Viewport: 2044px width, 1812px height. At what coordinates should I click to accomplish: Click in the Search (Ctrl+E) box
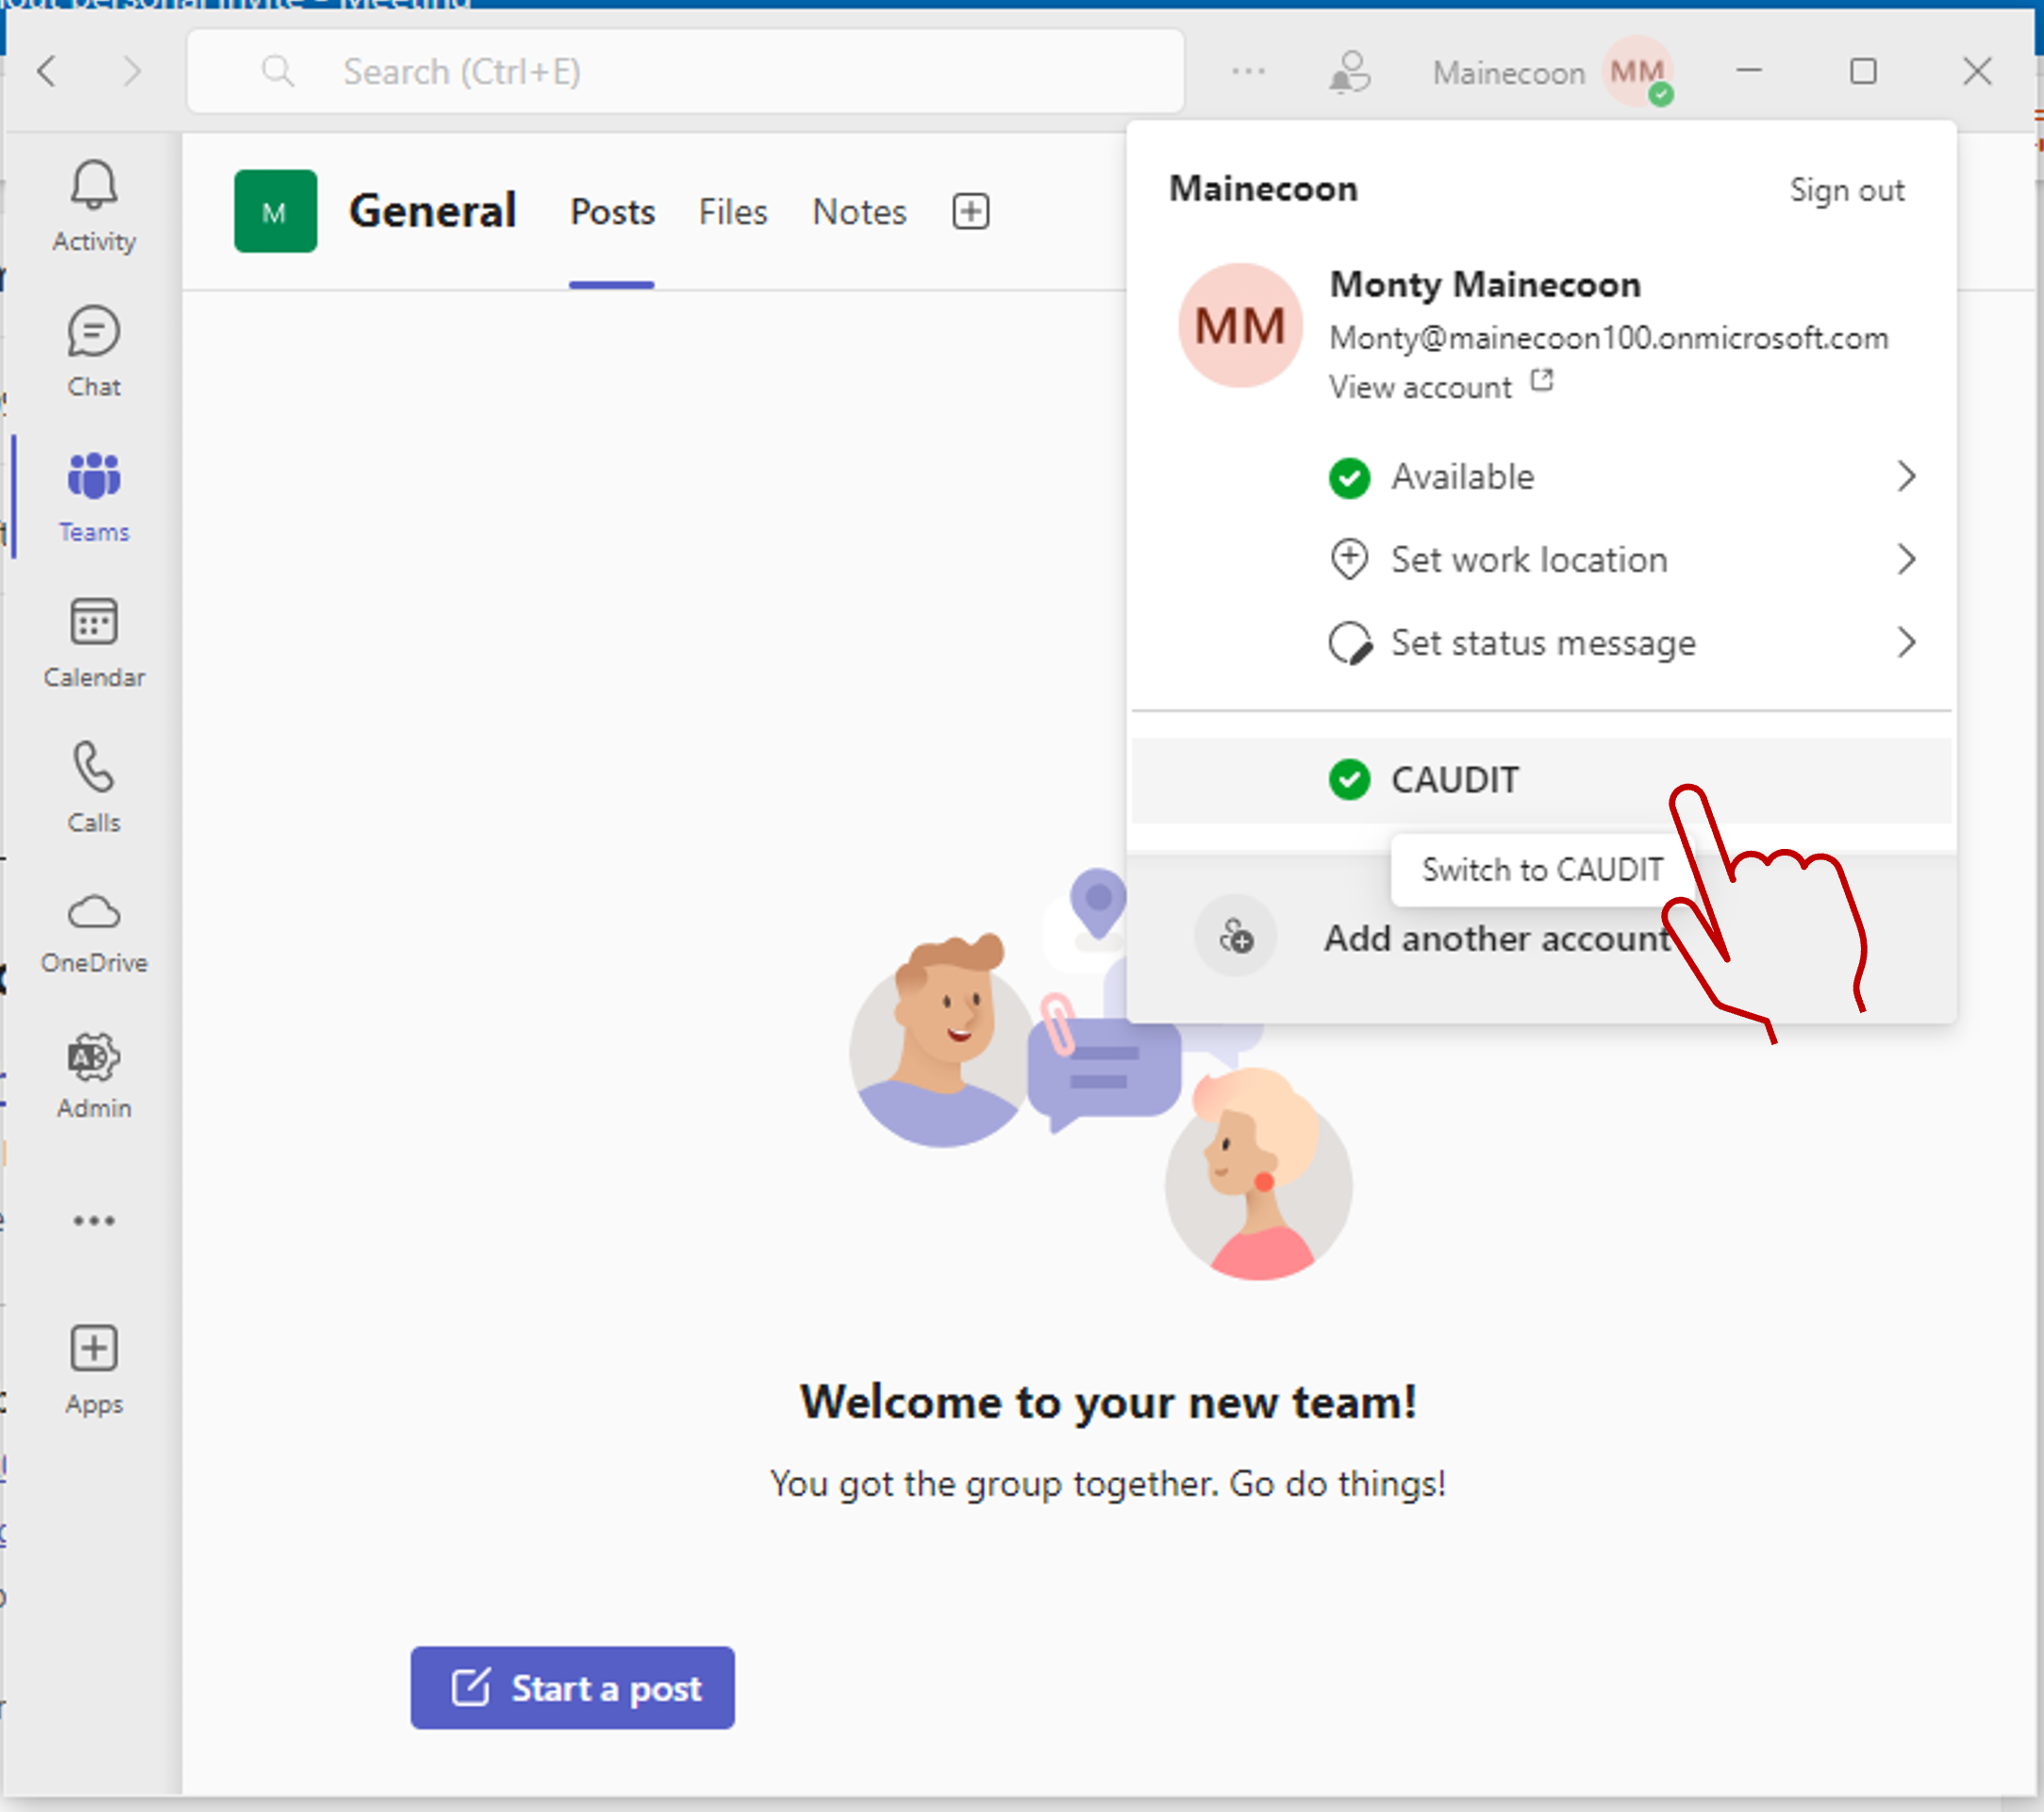[685, 71]
